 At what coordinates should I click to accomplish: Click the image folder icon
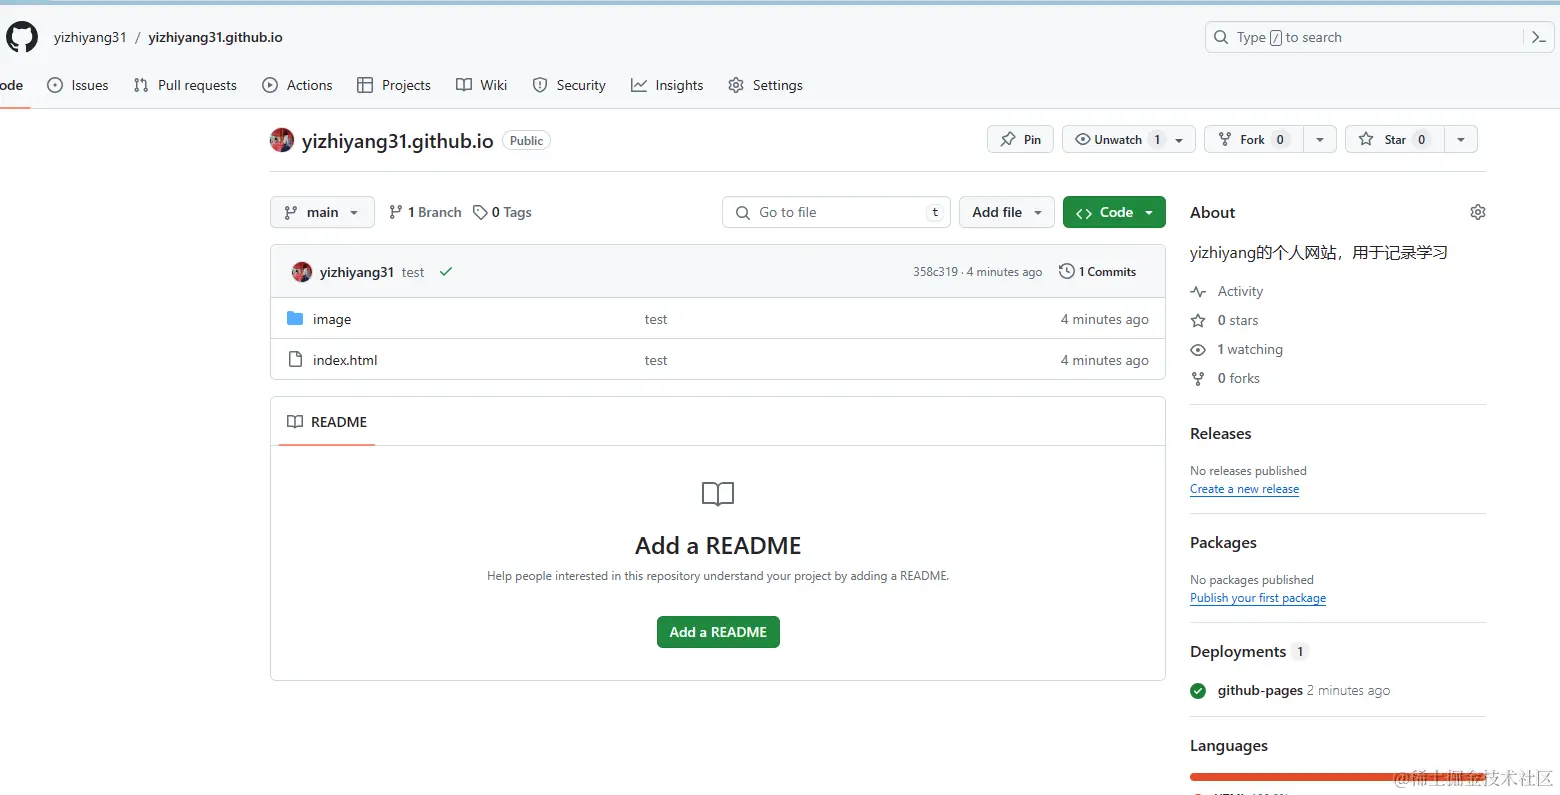coord(295,319)
